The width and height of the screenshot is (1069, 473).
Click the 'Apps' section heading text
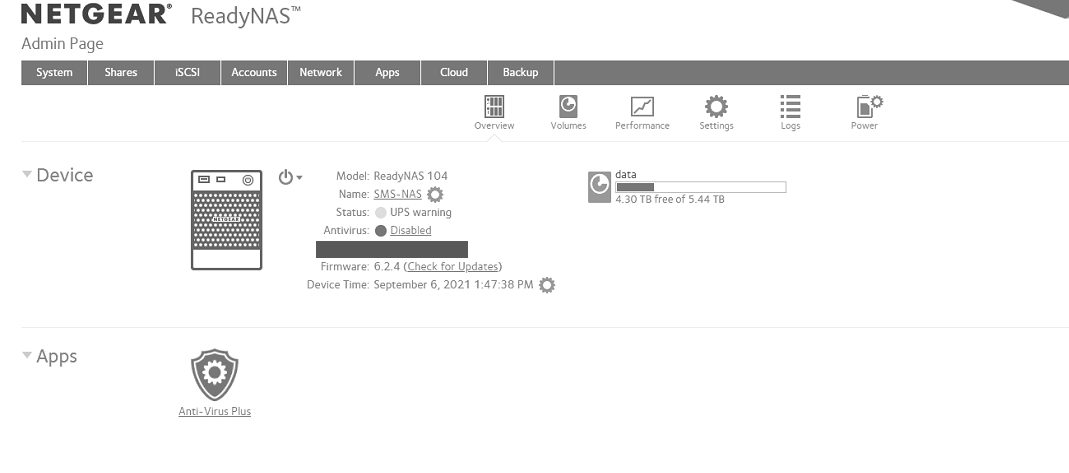coord(57,356)
